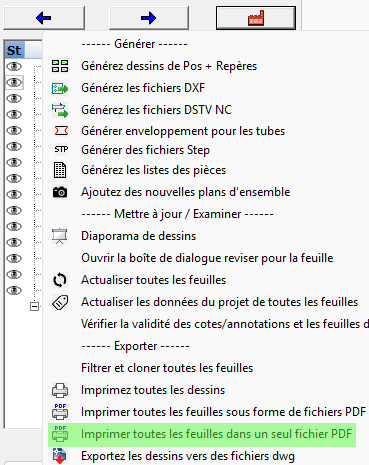Image resolution: width=369 pixels, height=465 pixels.
Task: Click the red factory icon button
Action: [x=256, y=18]
